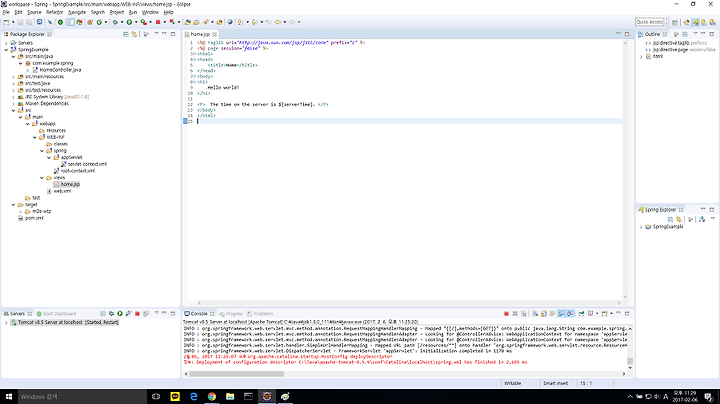This screenshot has height=404, width=720.
Task: Click Collapse All in Package Explorer
Action: (125, 34)
